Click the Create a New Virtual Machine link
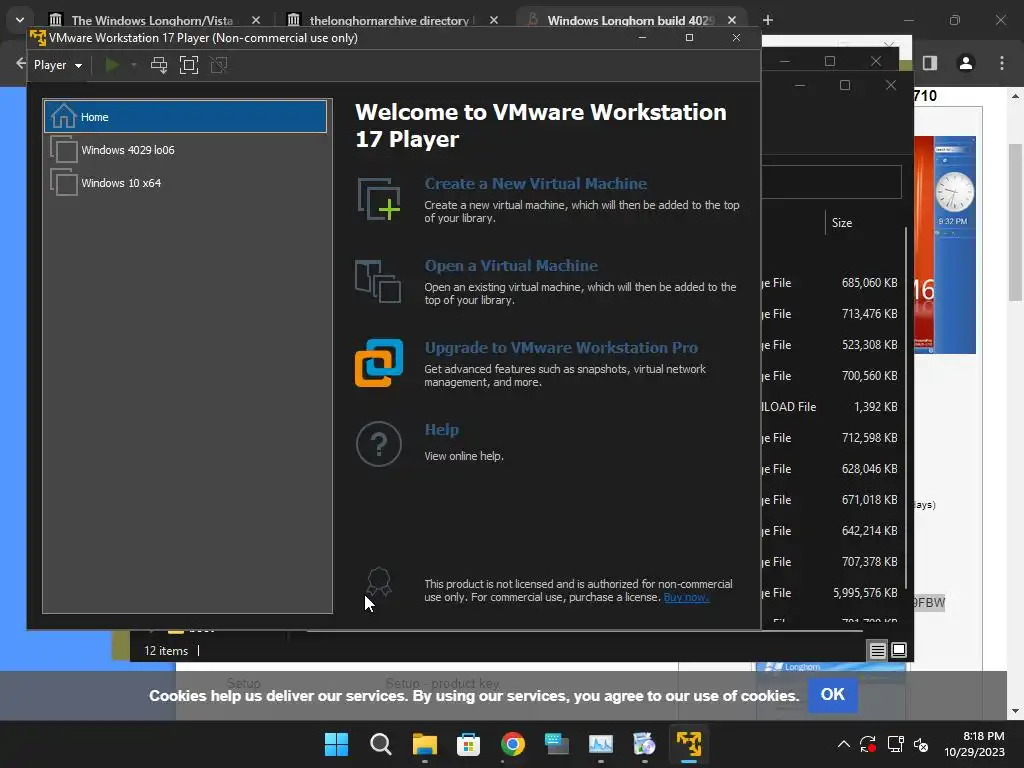The image size is (1024, 768). (x=536, y=184)
